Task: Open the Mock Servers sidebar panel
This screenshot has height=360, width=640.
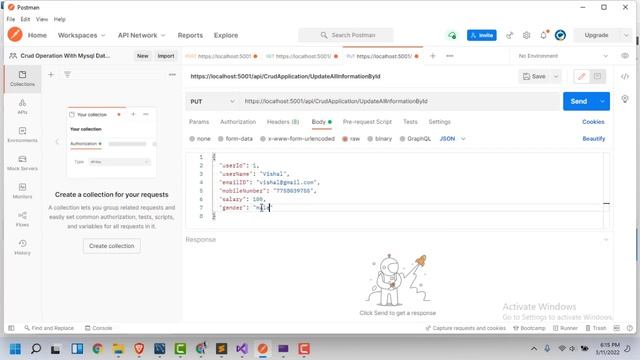Action: [22, 162]
